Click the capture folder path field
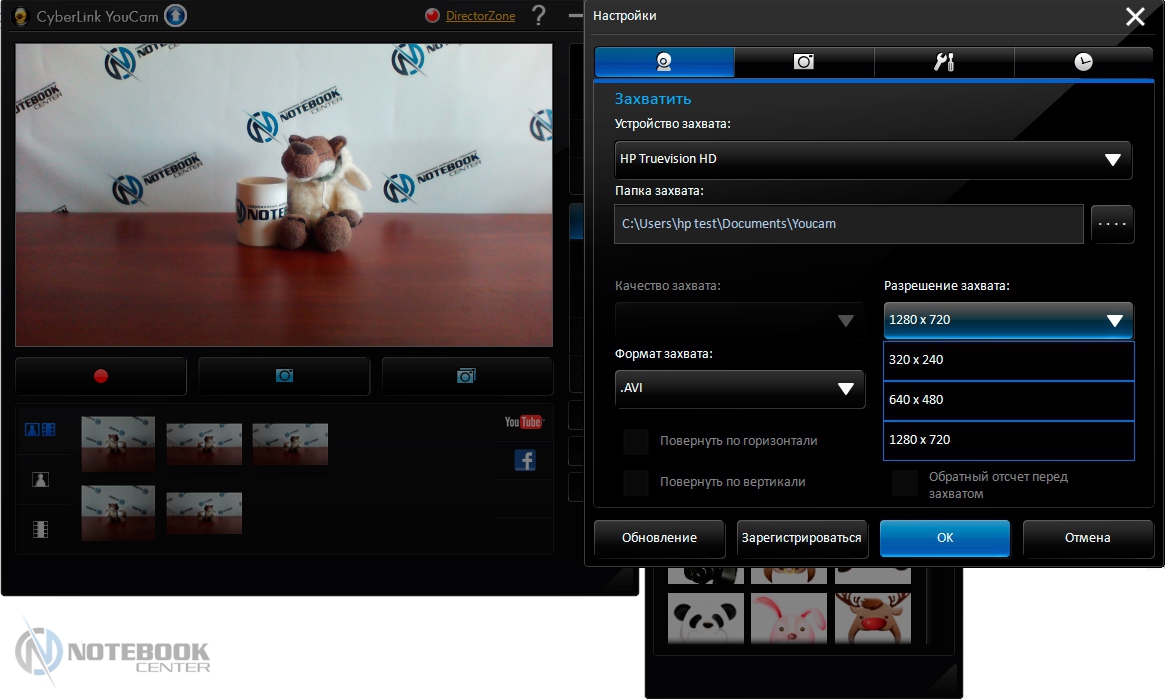The width and height of the screenshot is (1165, 699). 848,224
